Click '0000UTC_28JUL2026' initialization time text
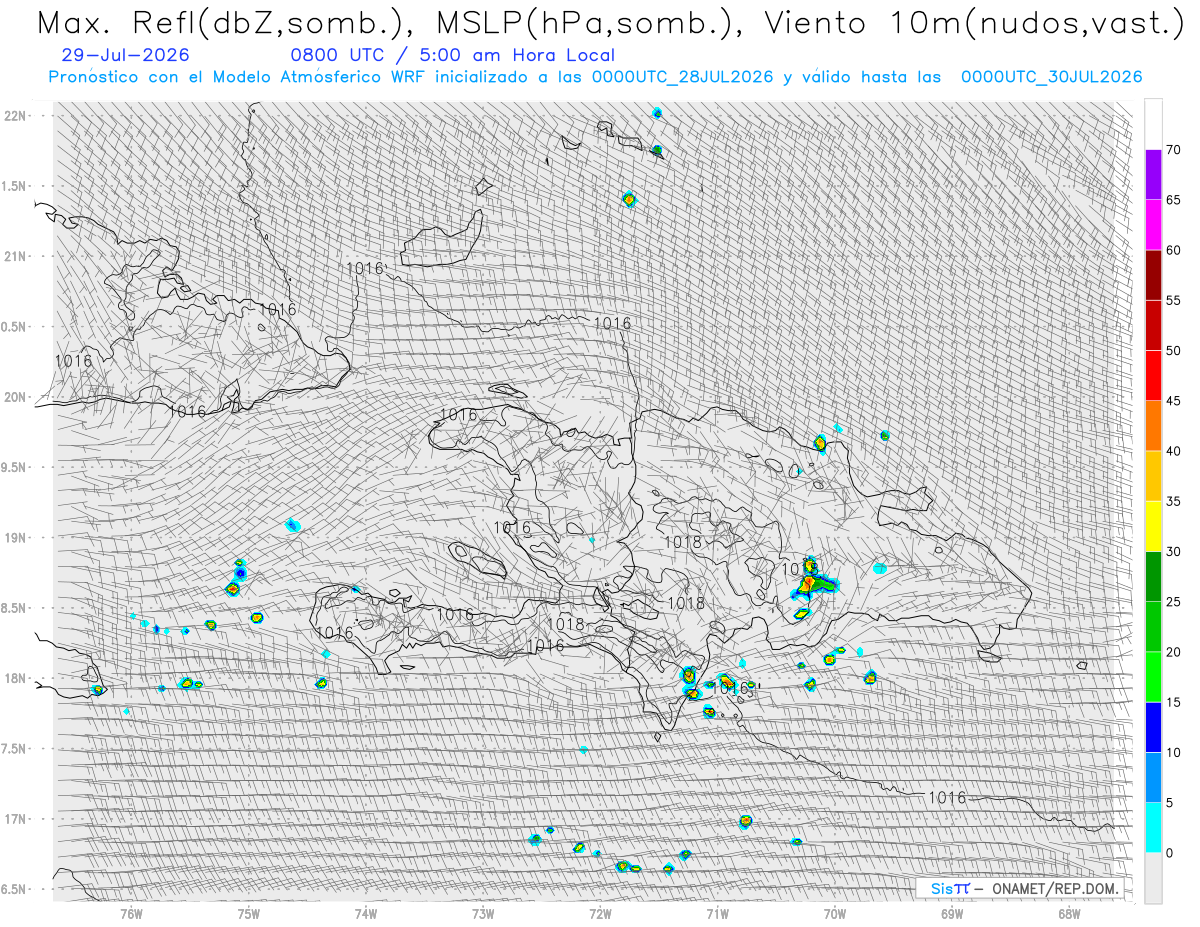The height and width of the screenshot is (927, 1200). tap(682, 77)
